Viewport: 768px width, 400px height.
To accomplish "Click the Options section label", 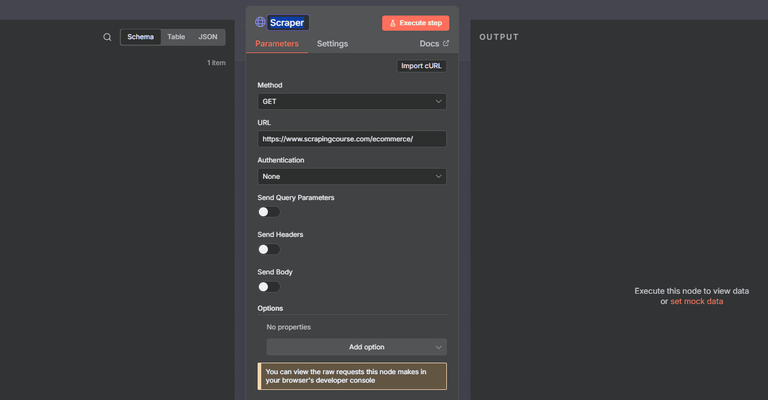I will coord(270,308).
